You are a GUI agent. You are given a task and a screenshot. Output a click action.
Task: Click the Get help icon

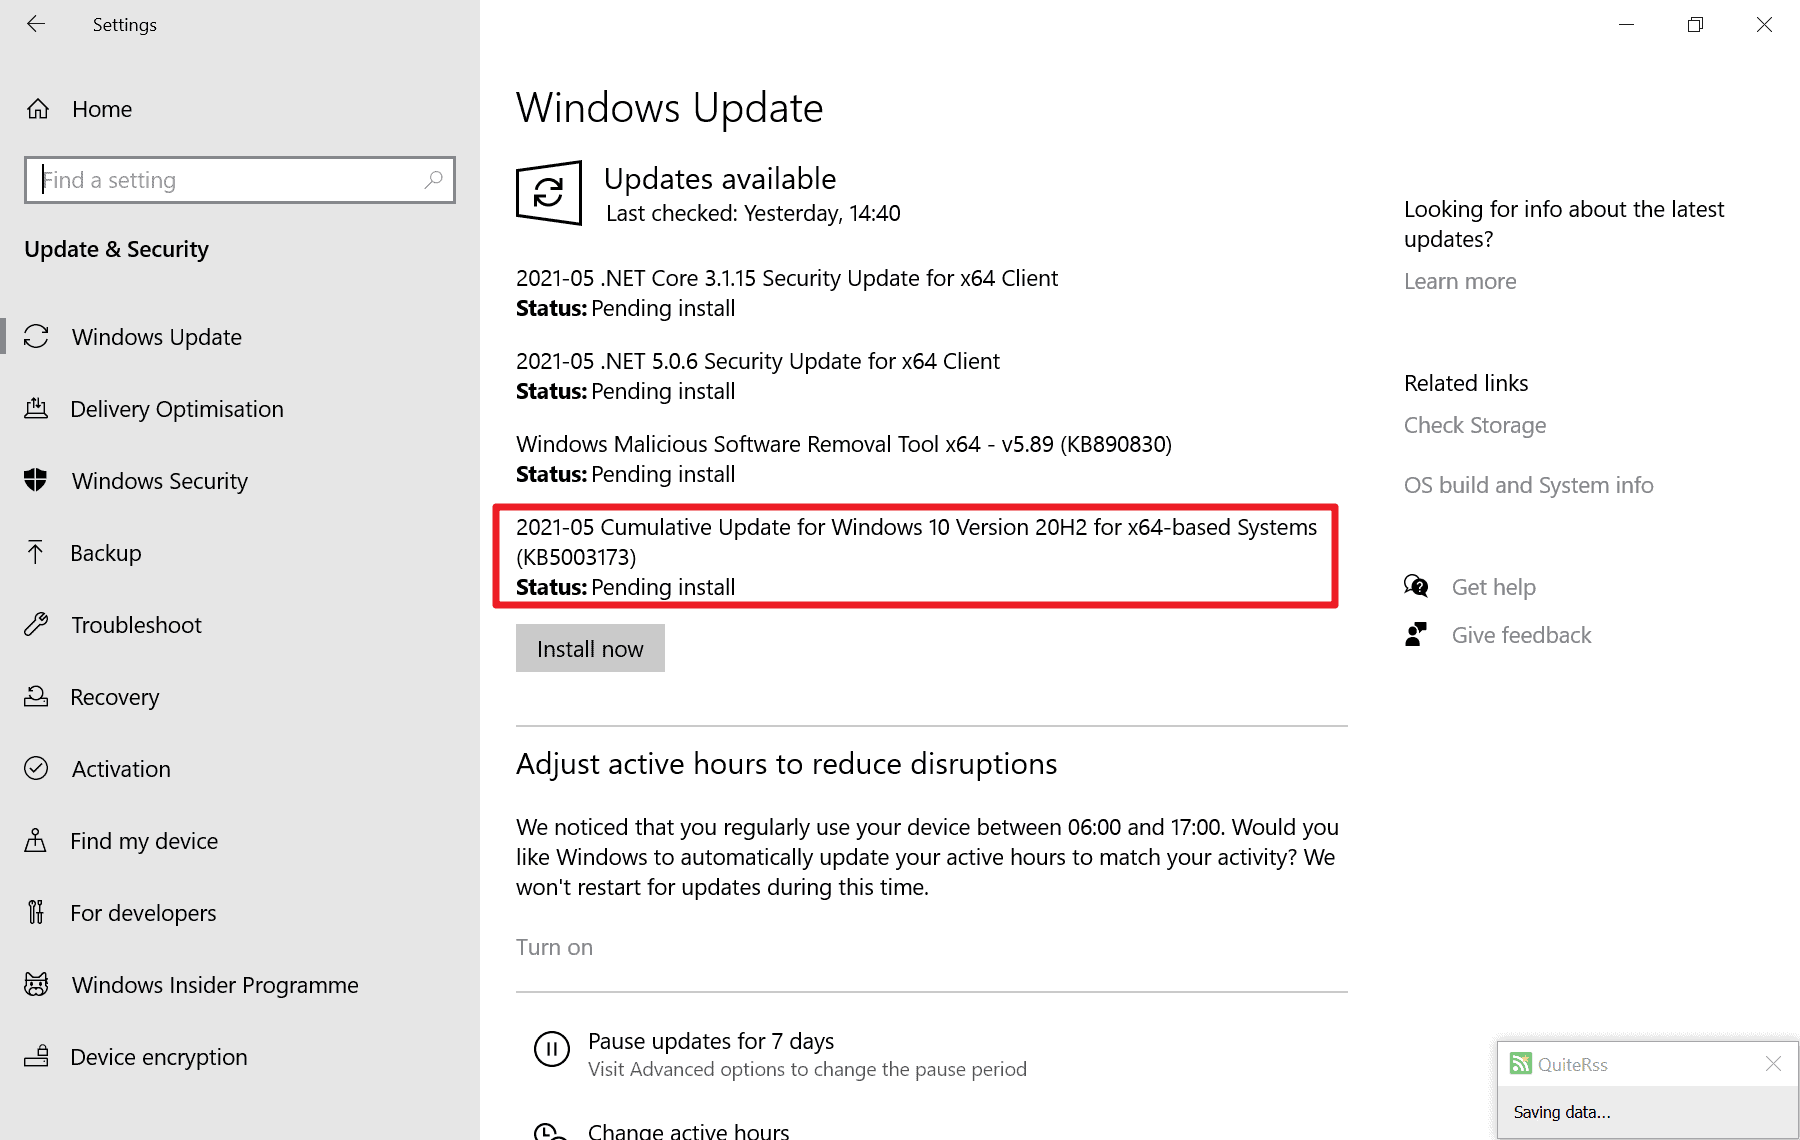1416,586
